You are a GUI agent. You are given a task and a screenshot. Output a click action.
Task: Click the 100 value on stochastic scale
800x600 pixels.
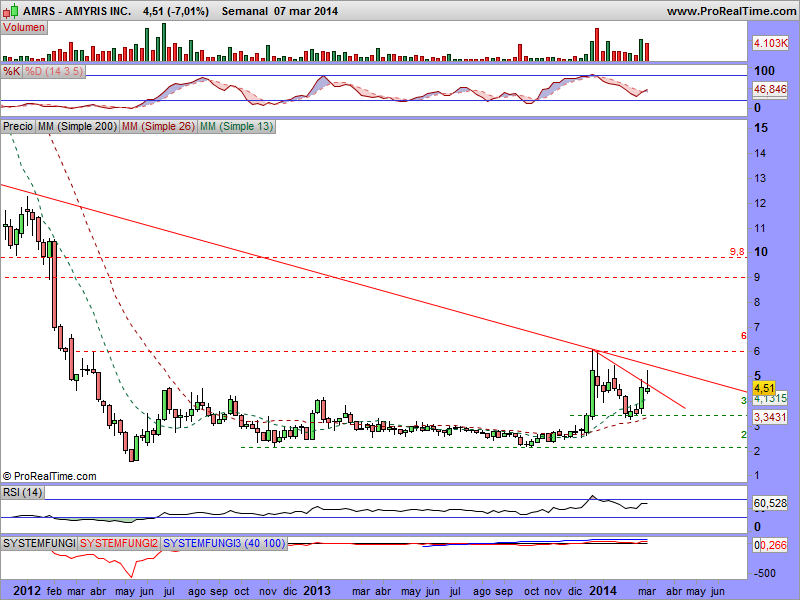click(764, 71)
